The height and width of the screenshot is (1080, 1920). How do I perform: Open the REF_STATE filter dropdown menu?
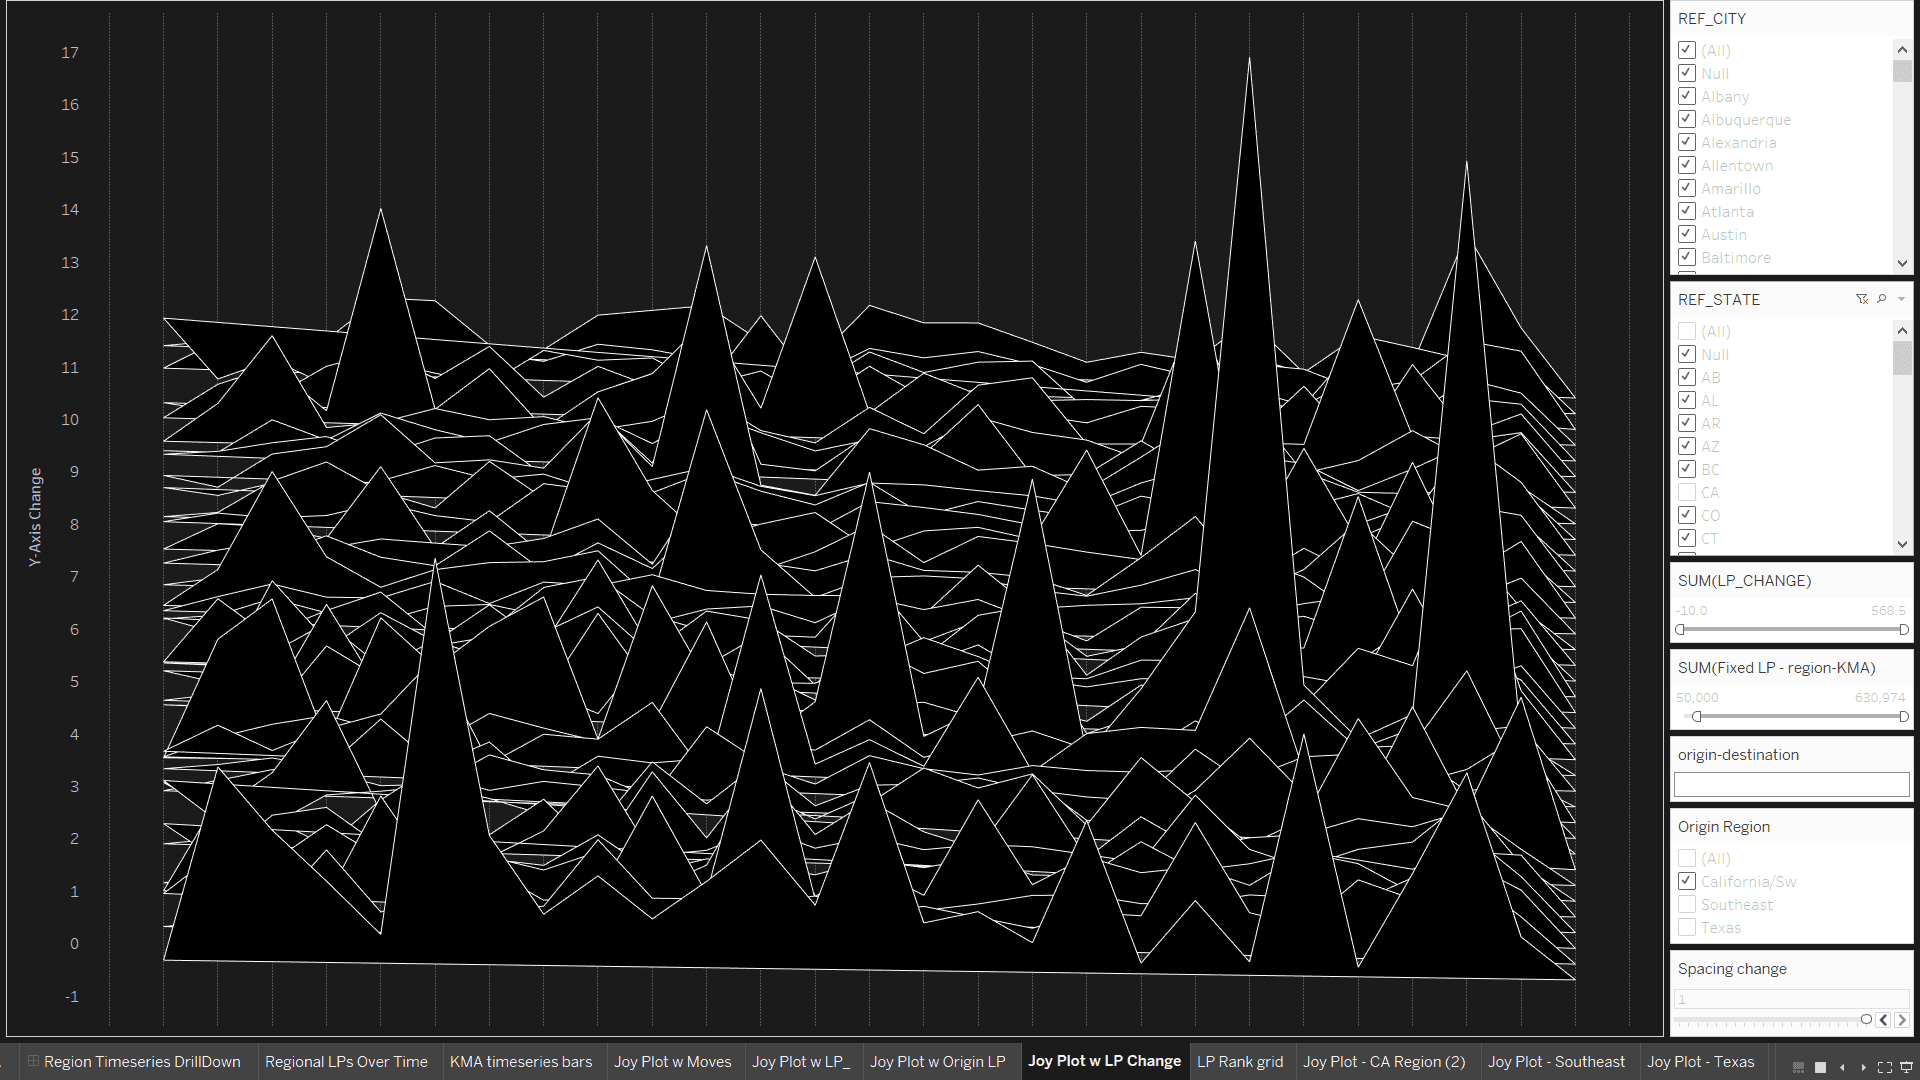1901,299
